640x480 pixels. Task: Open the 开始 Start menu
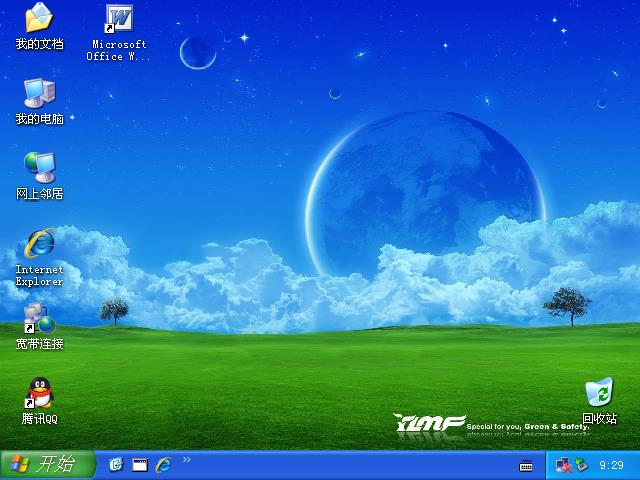(x=48, y=464)
